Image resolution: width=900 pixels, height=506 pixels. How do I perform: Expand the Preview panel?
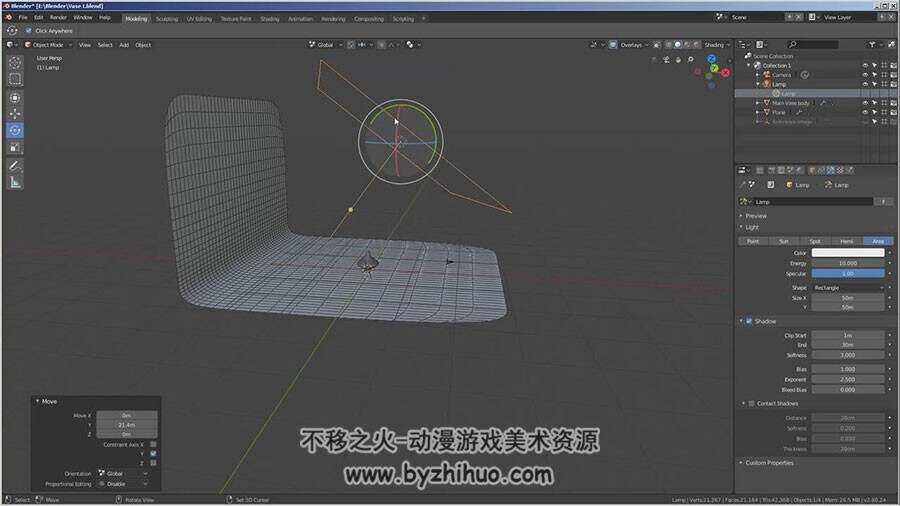click(755, 216)
